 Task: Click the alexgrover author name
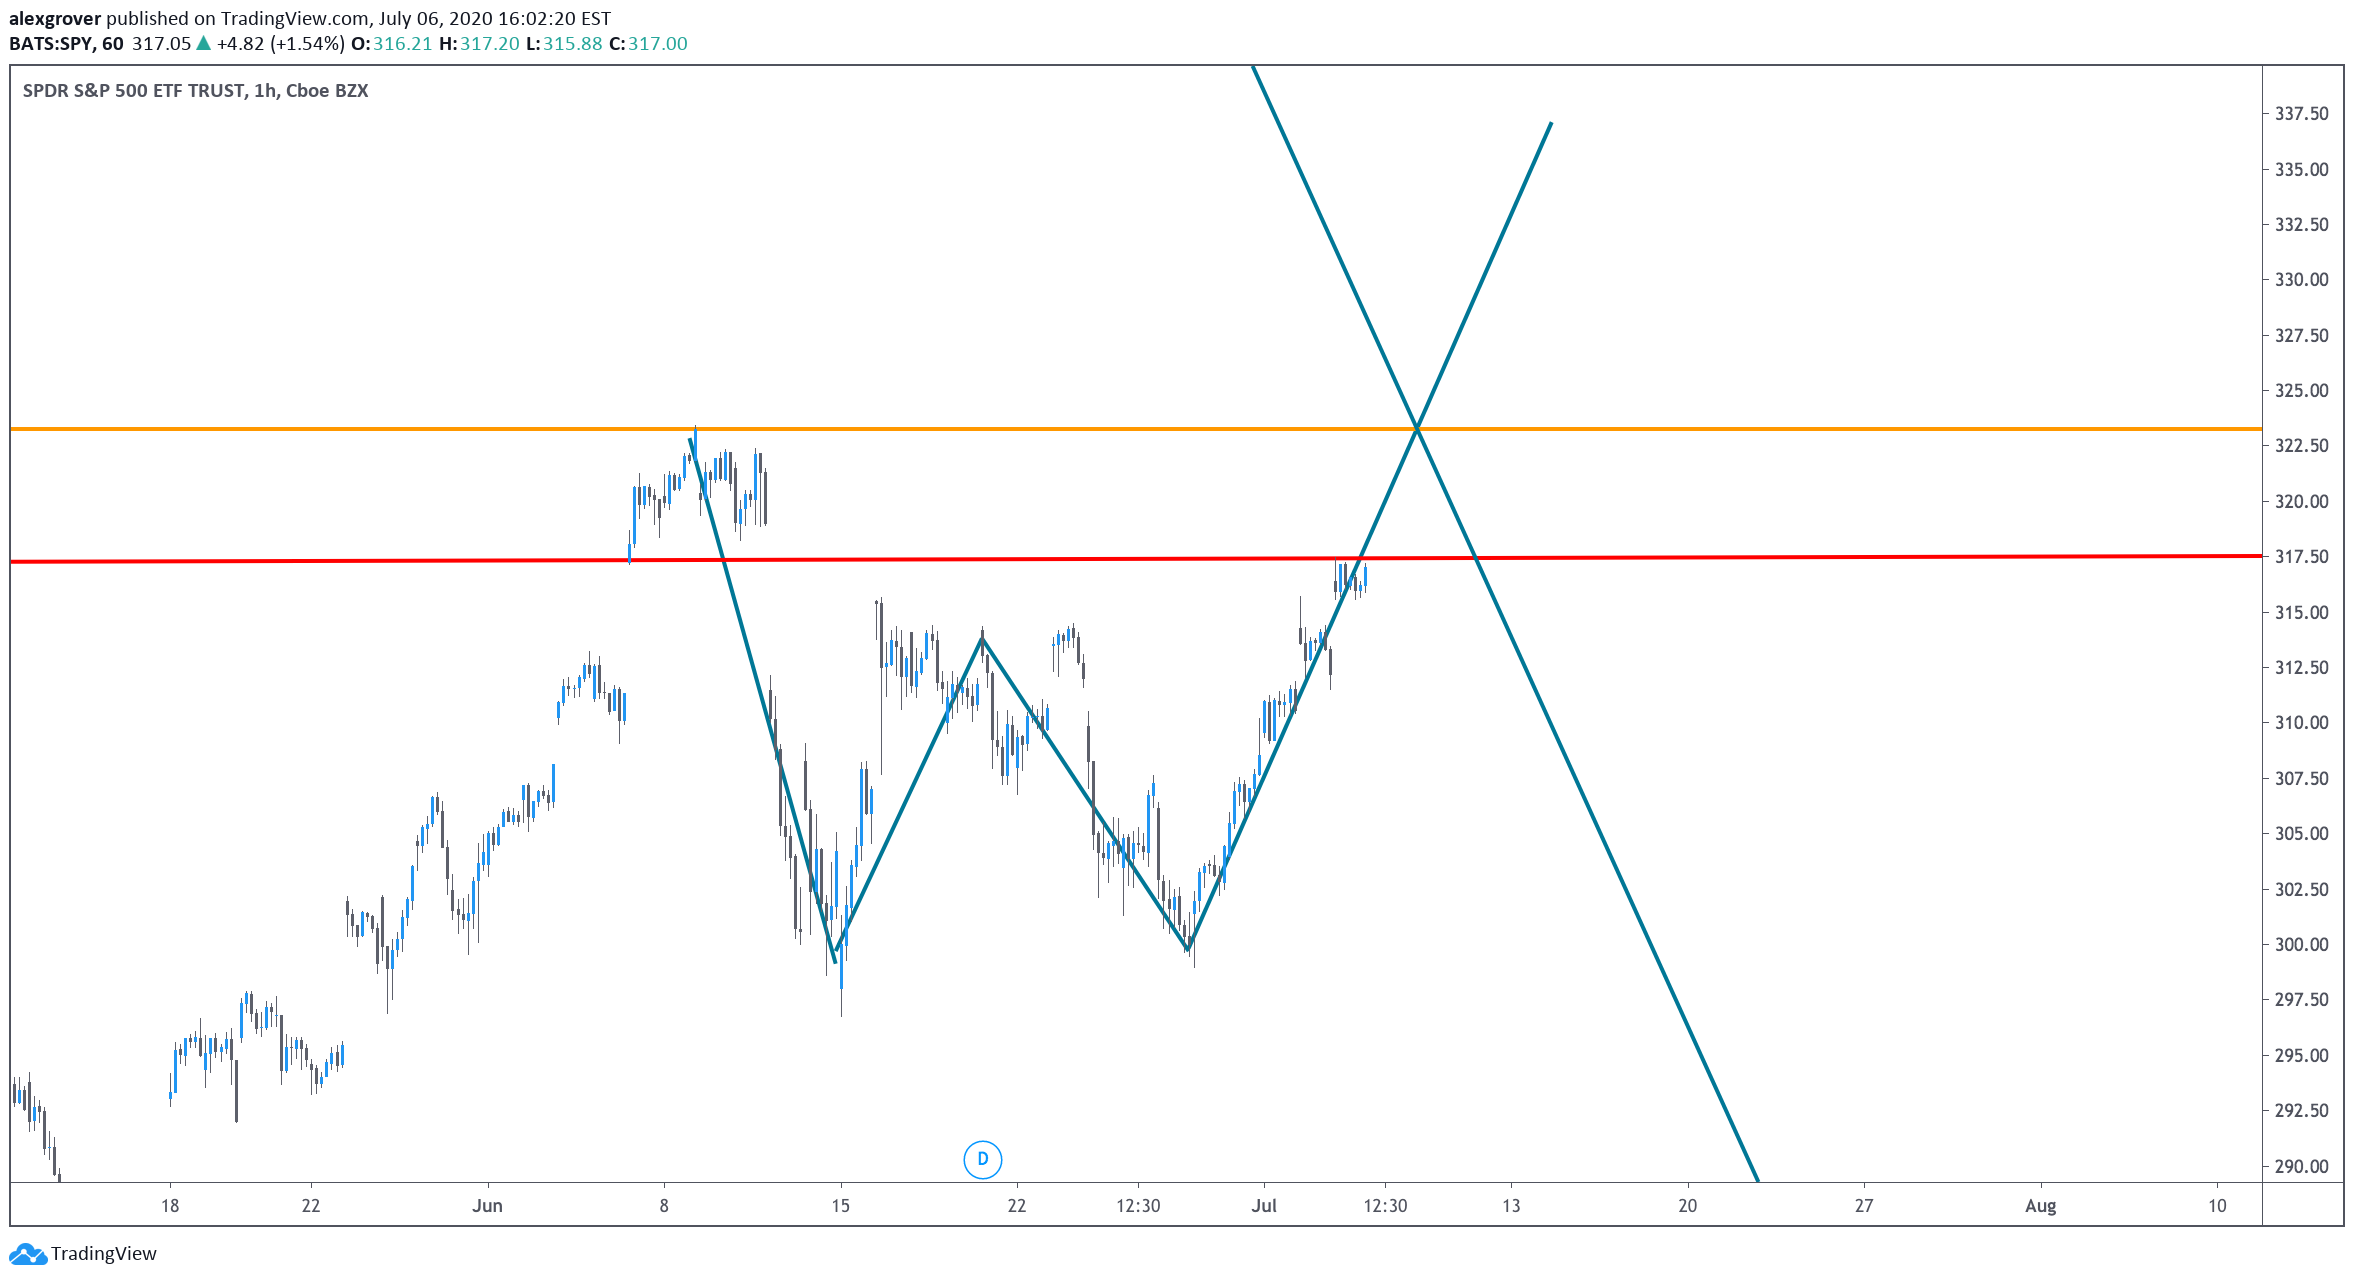[55, 18]
